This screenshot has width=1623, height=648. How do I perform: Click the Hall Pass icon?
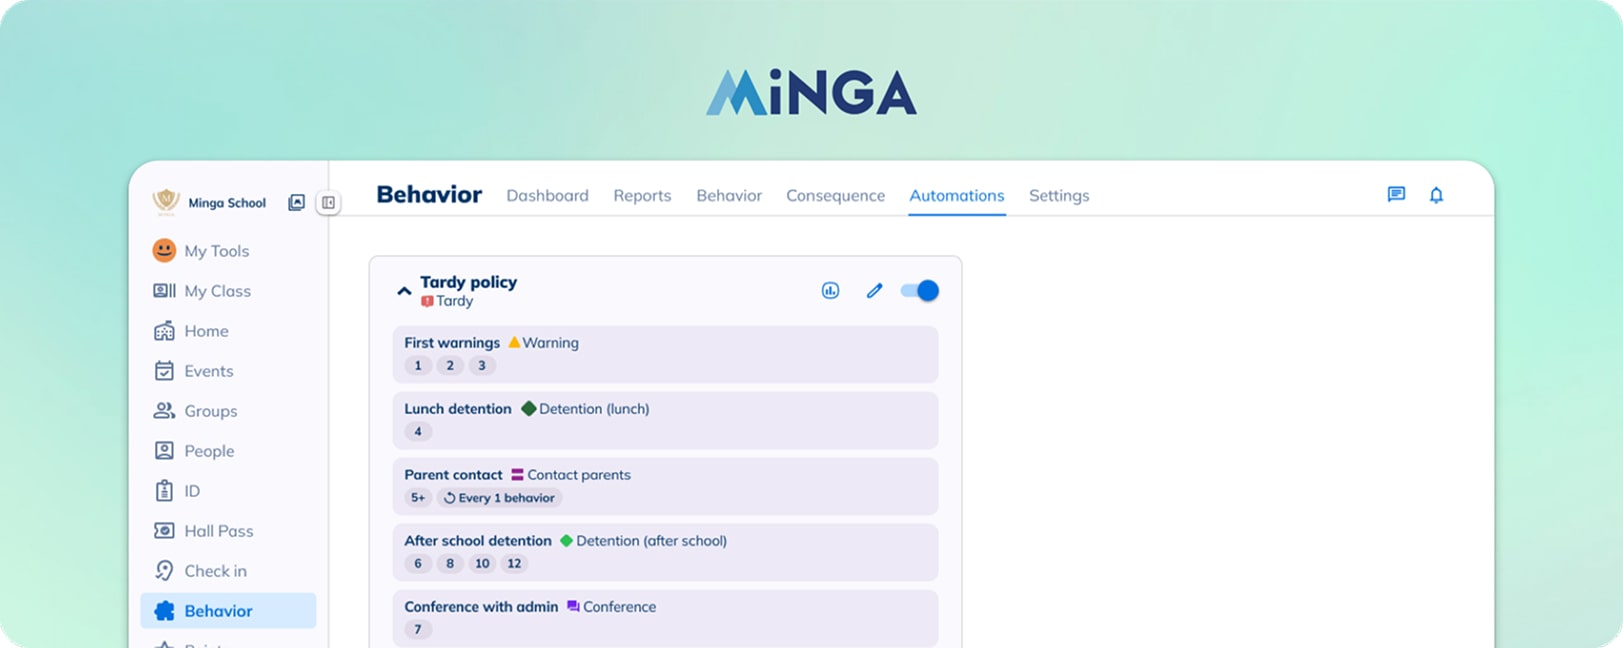pyautogui.click(x=164, y=530)
